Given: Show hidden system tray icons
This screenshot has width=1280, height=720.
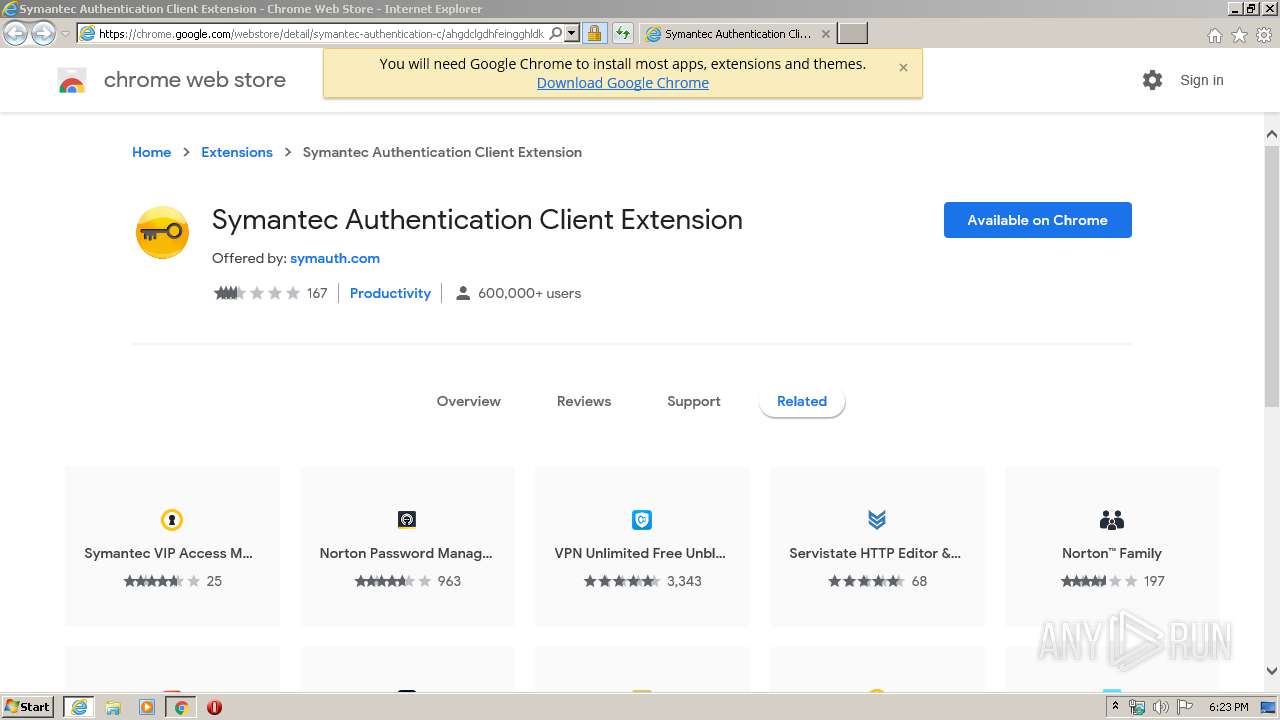Looking at the screenshot, I should [x=1115, y=707].
